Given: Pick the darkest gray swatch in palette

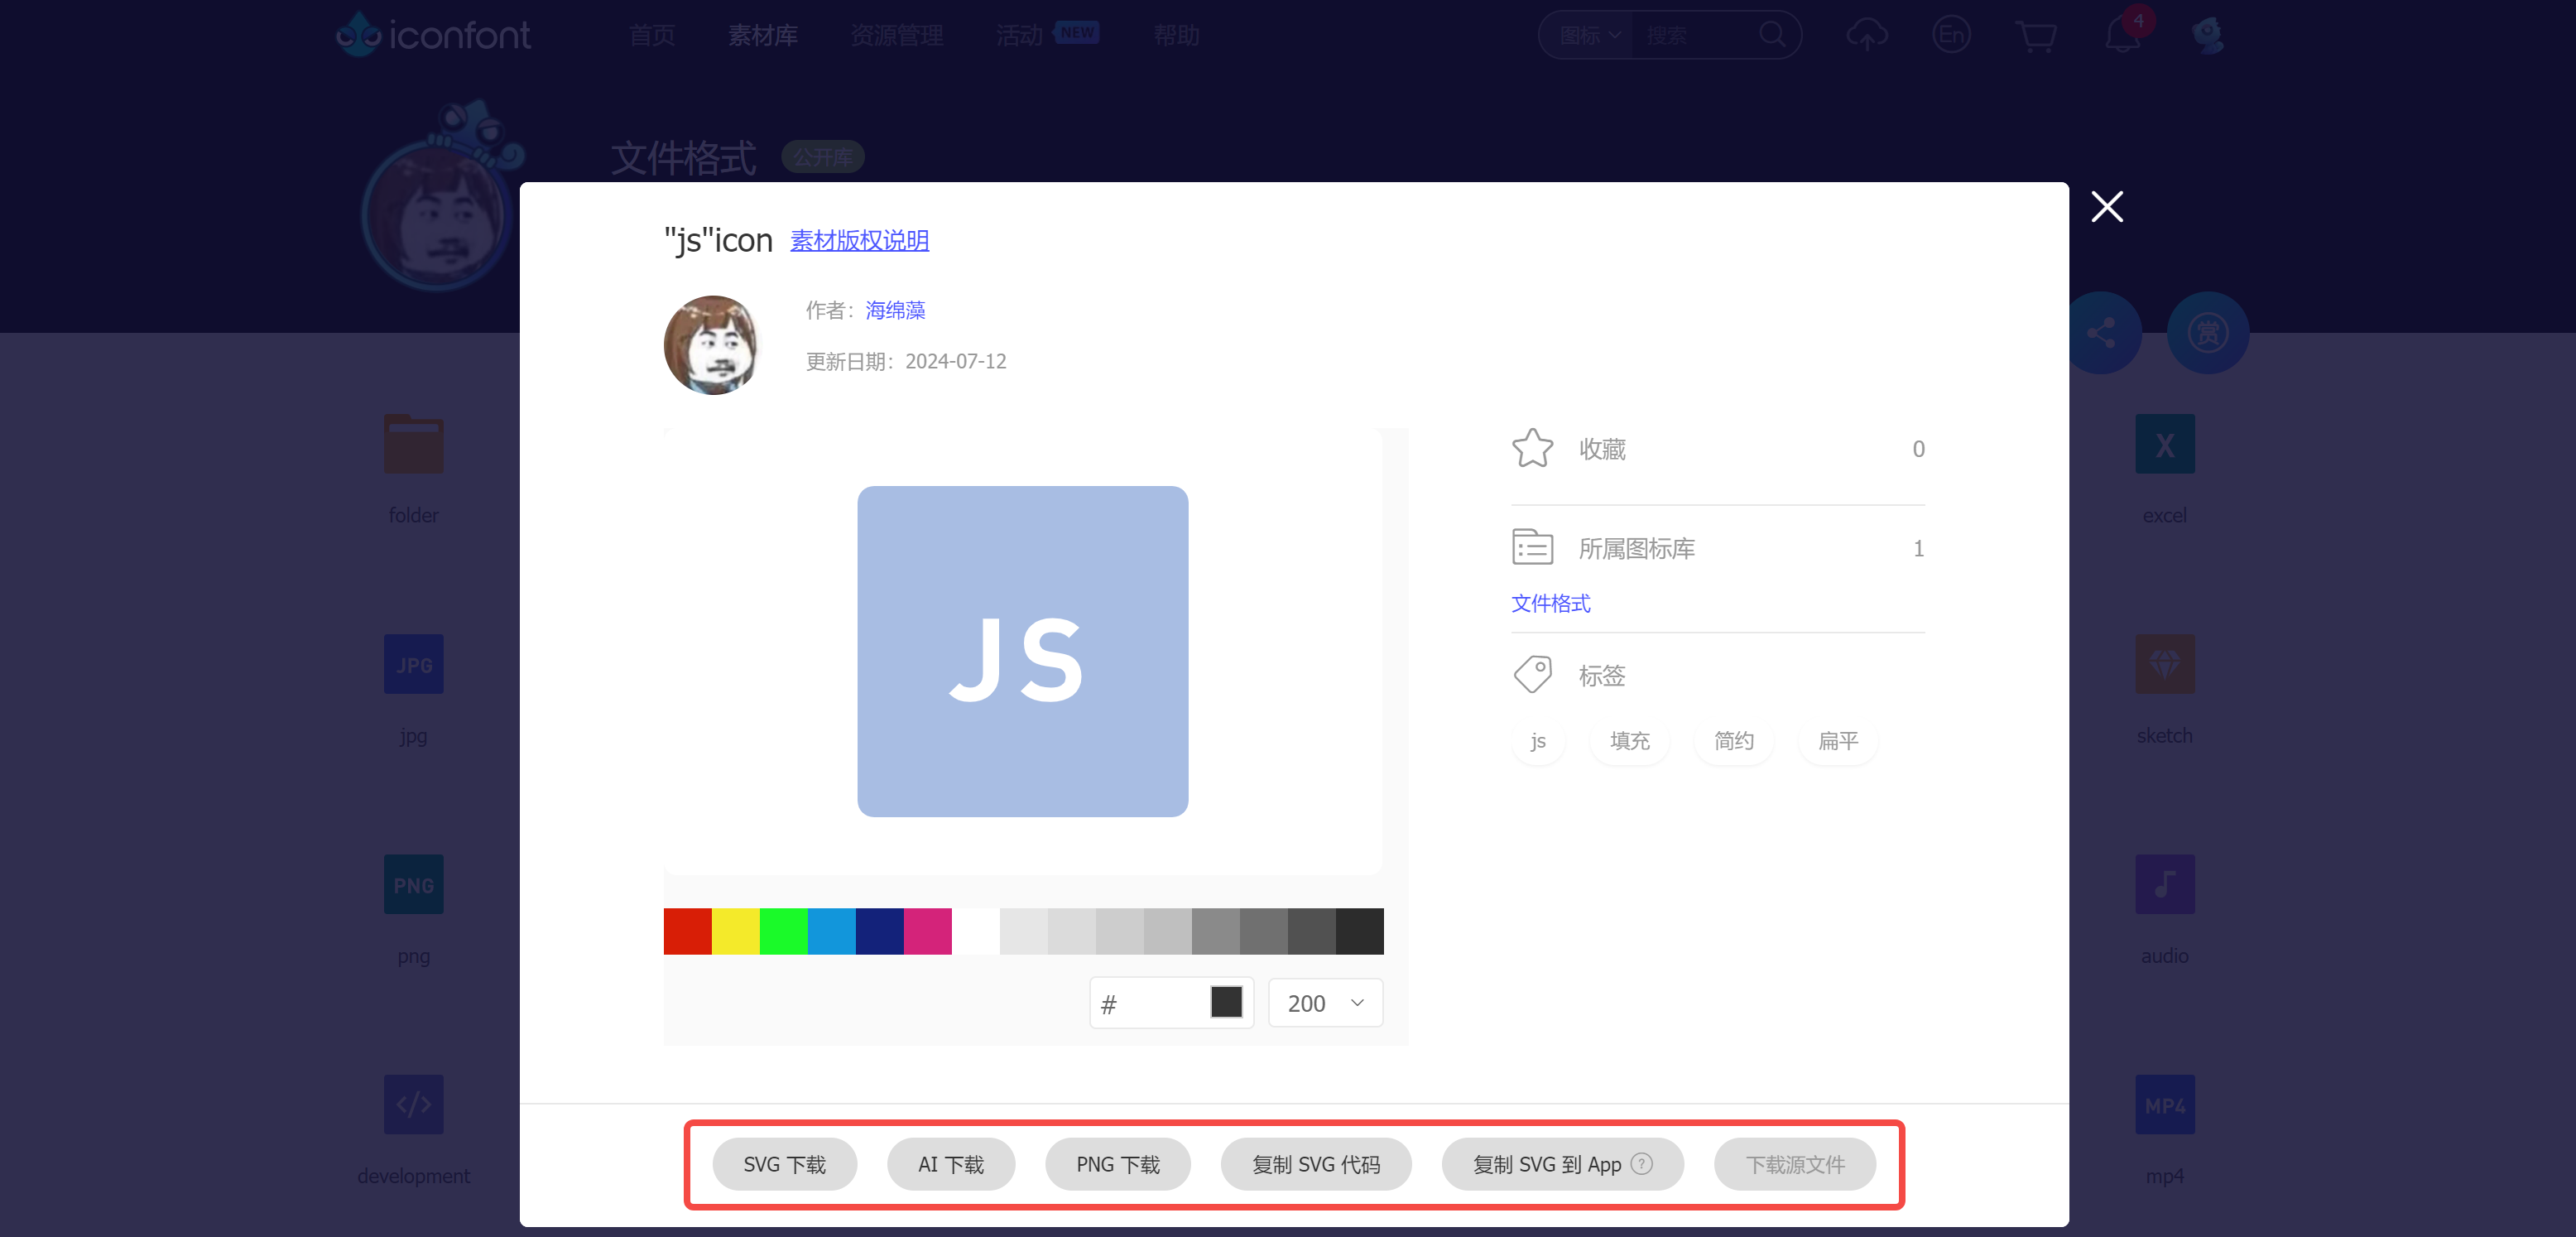Looking at the screenshot, I should pyautogui.click(x=1359, y=931).
